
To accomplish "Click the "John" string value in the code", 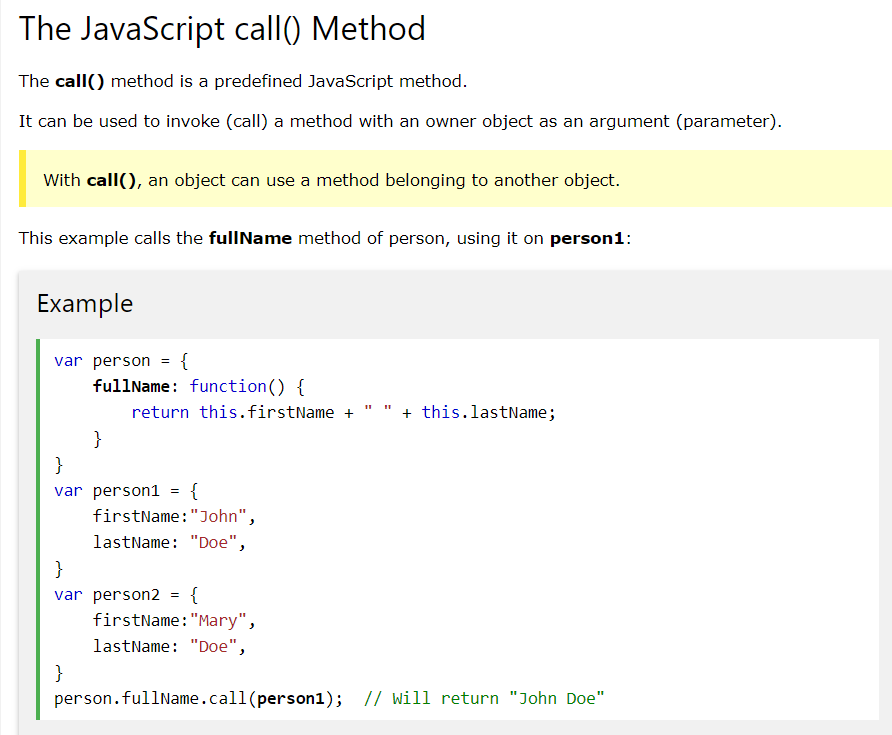I will tap(218, 517).
